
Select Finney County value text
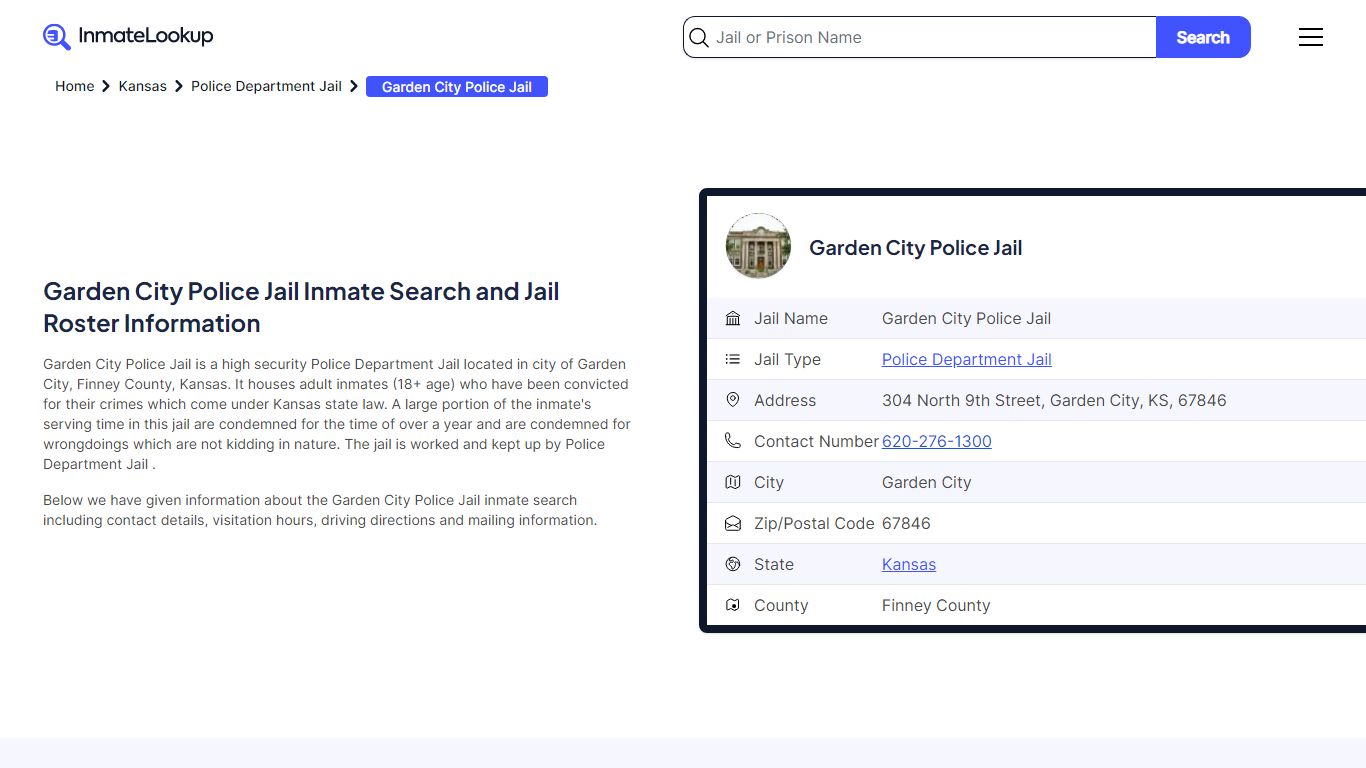click(936, 605)
